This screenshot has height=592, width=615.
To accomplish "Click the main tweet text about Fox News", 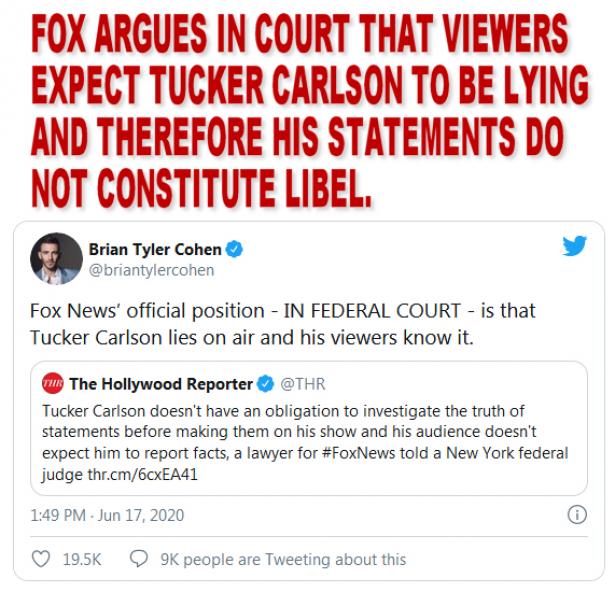I will tap(283, 324).
